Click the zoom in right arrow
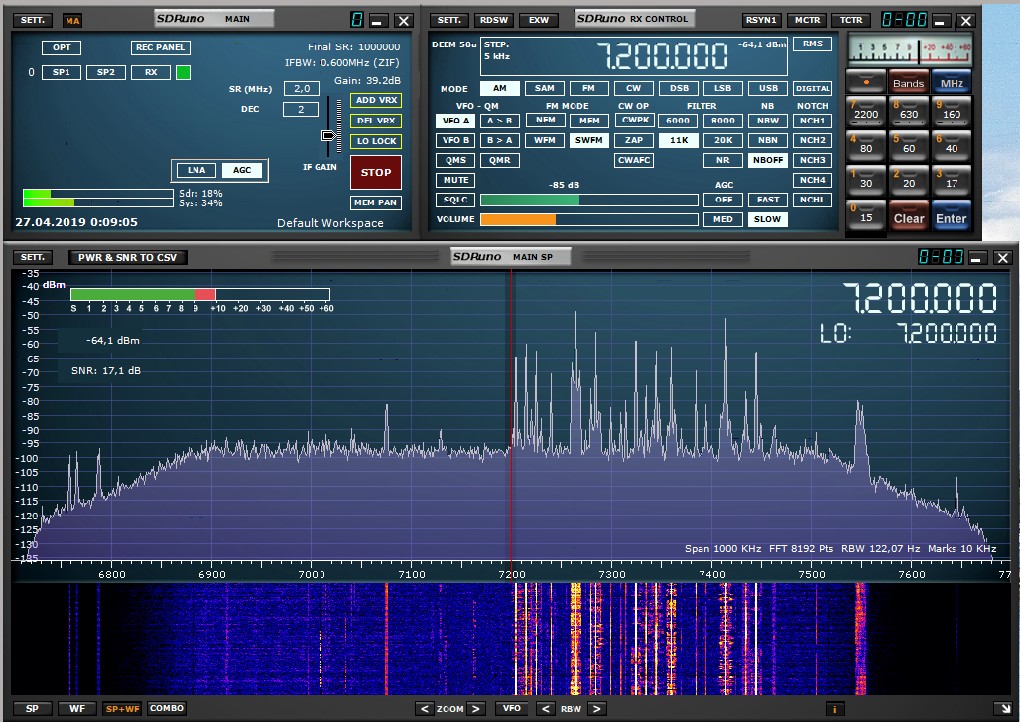Screen dimensions: 1020x722 click(x=476, y=708)
